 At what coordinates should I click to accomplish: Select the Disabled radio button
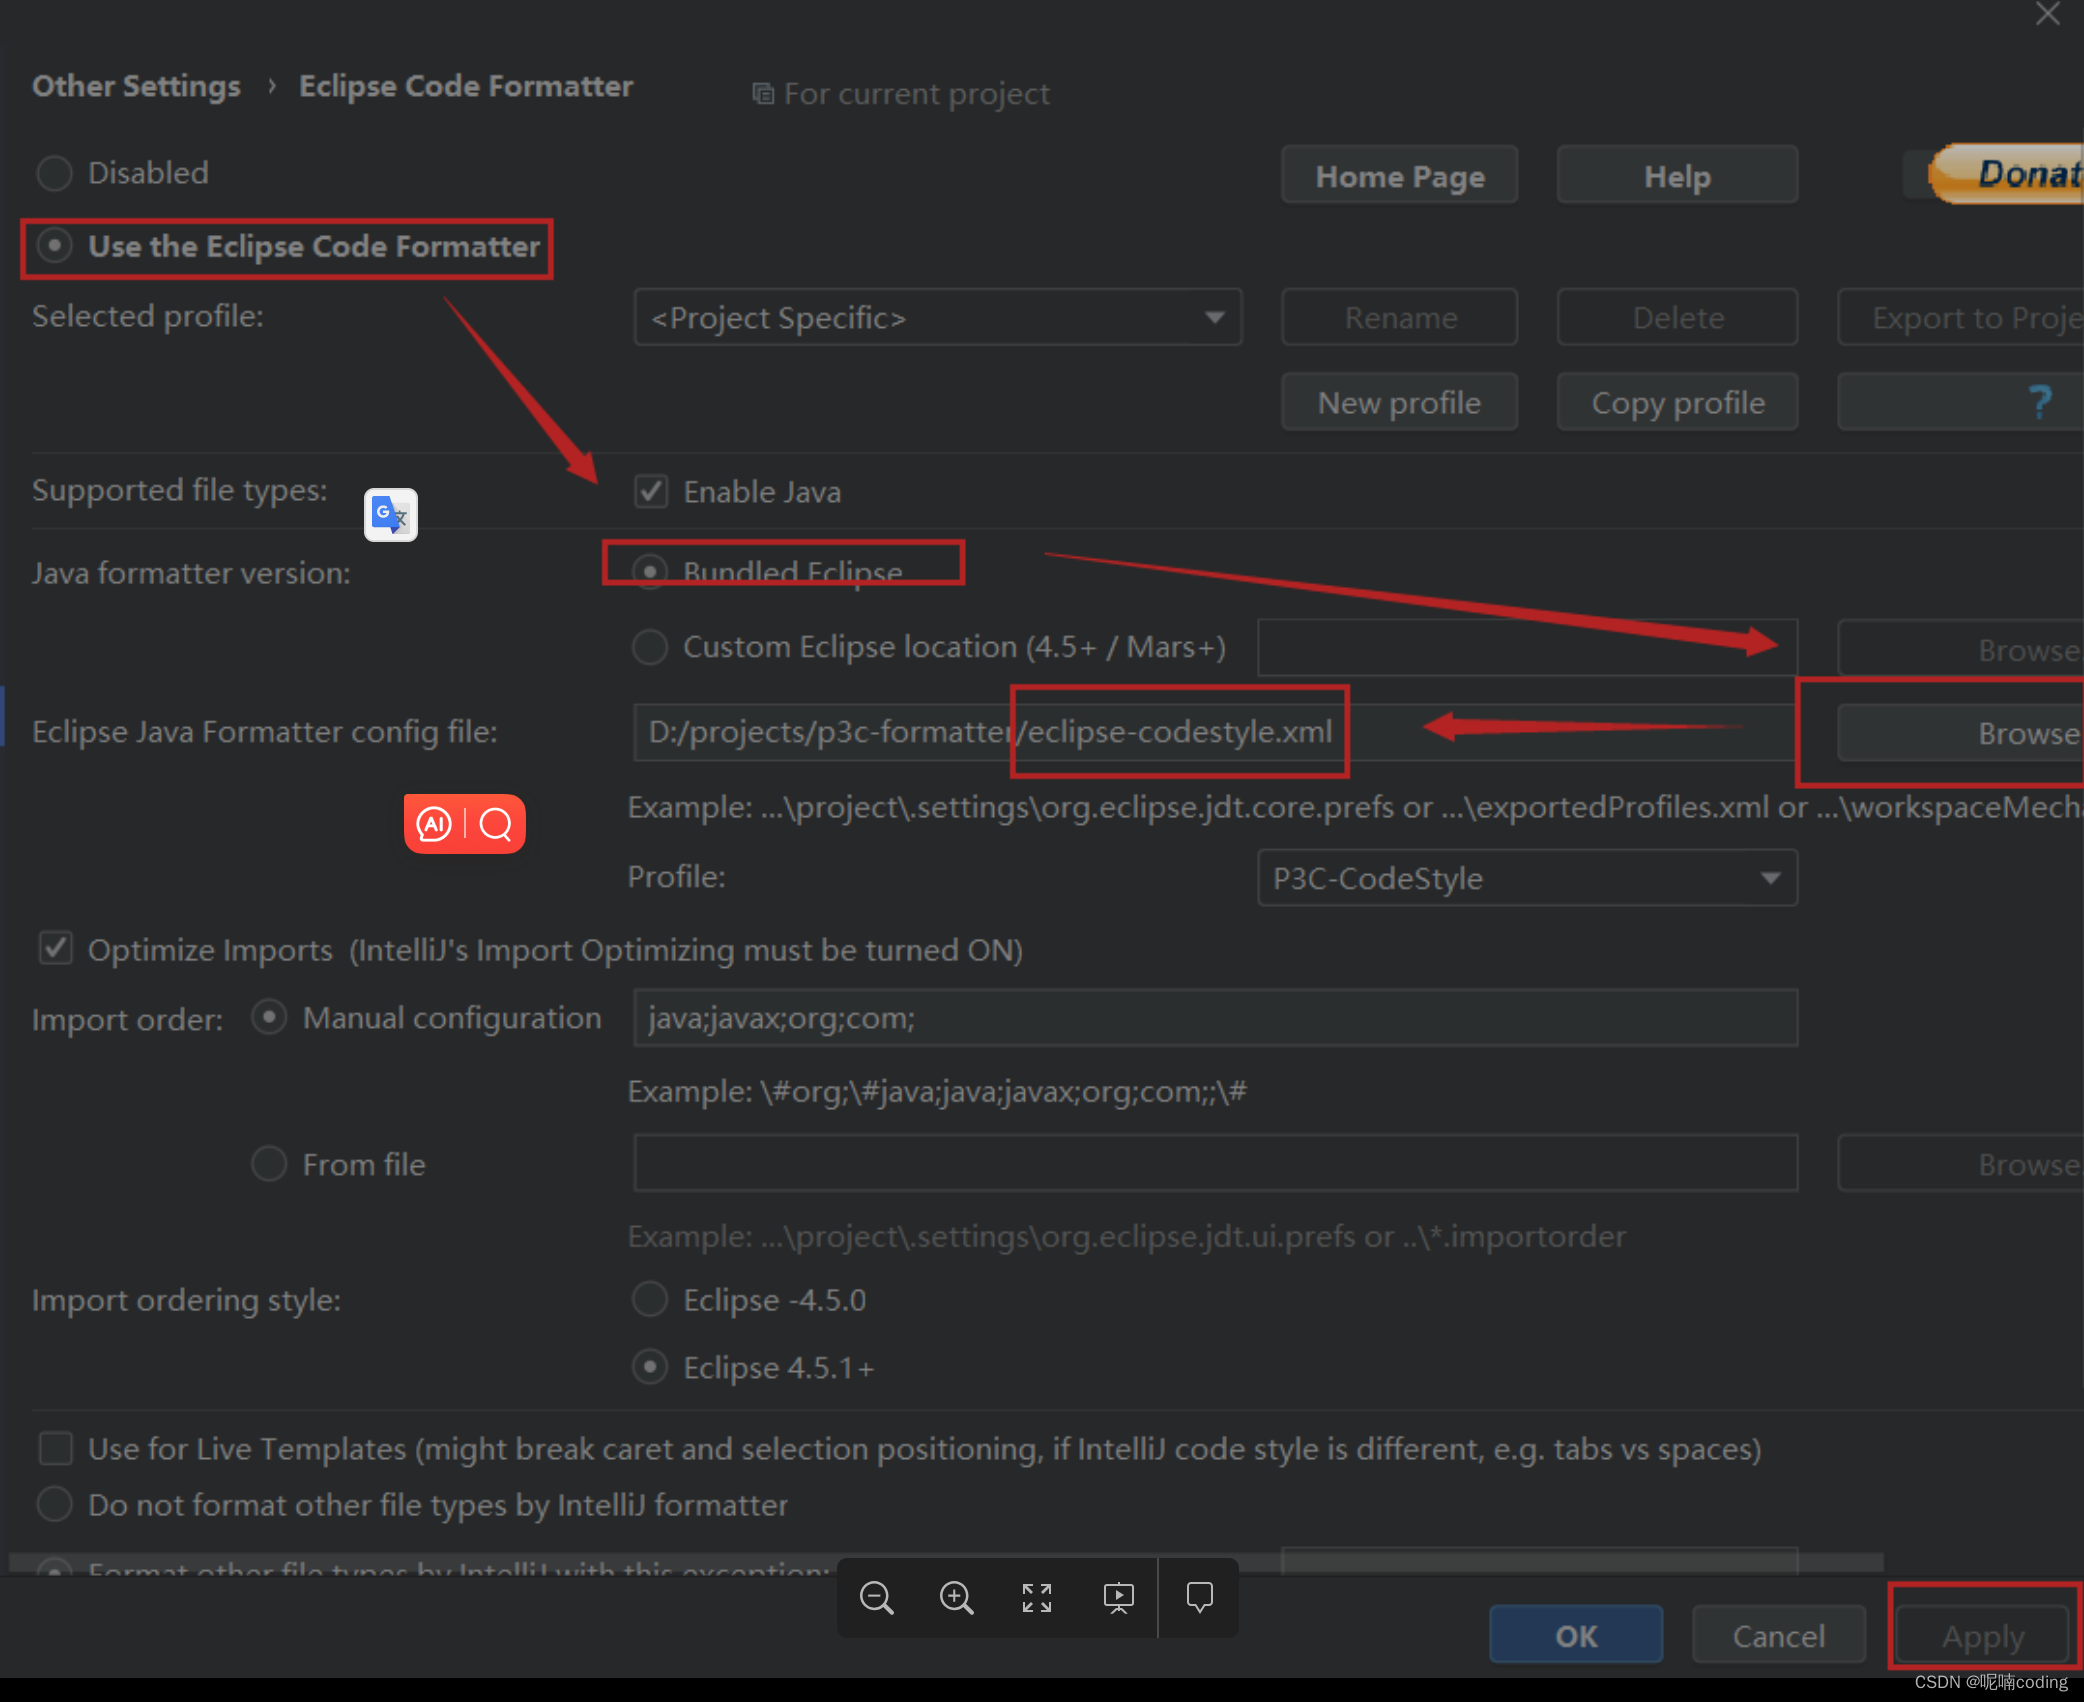click(x=54, y=173)
